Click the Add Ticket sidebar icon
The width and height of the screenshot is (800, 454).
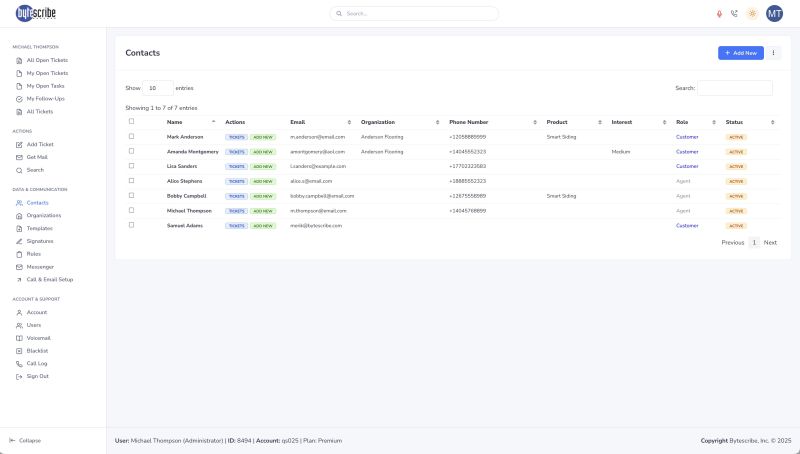19,144
